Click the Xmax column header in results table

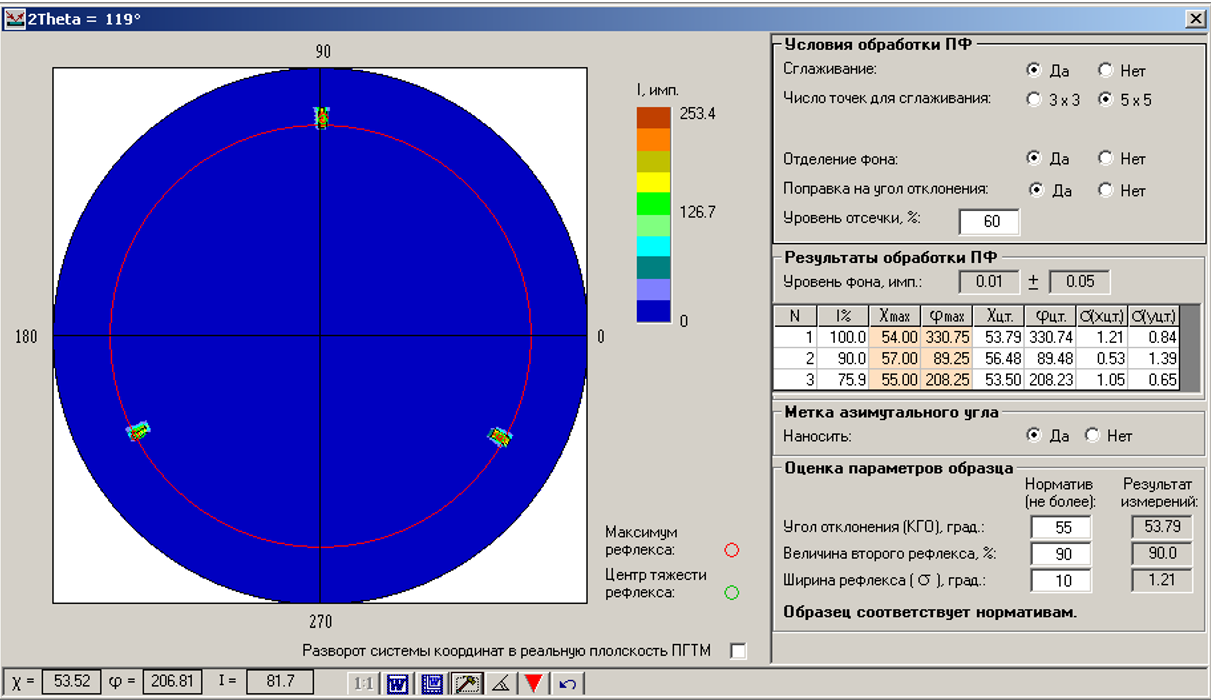(894, 316)
